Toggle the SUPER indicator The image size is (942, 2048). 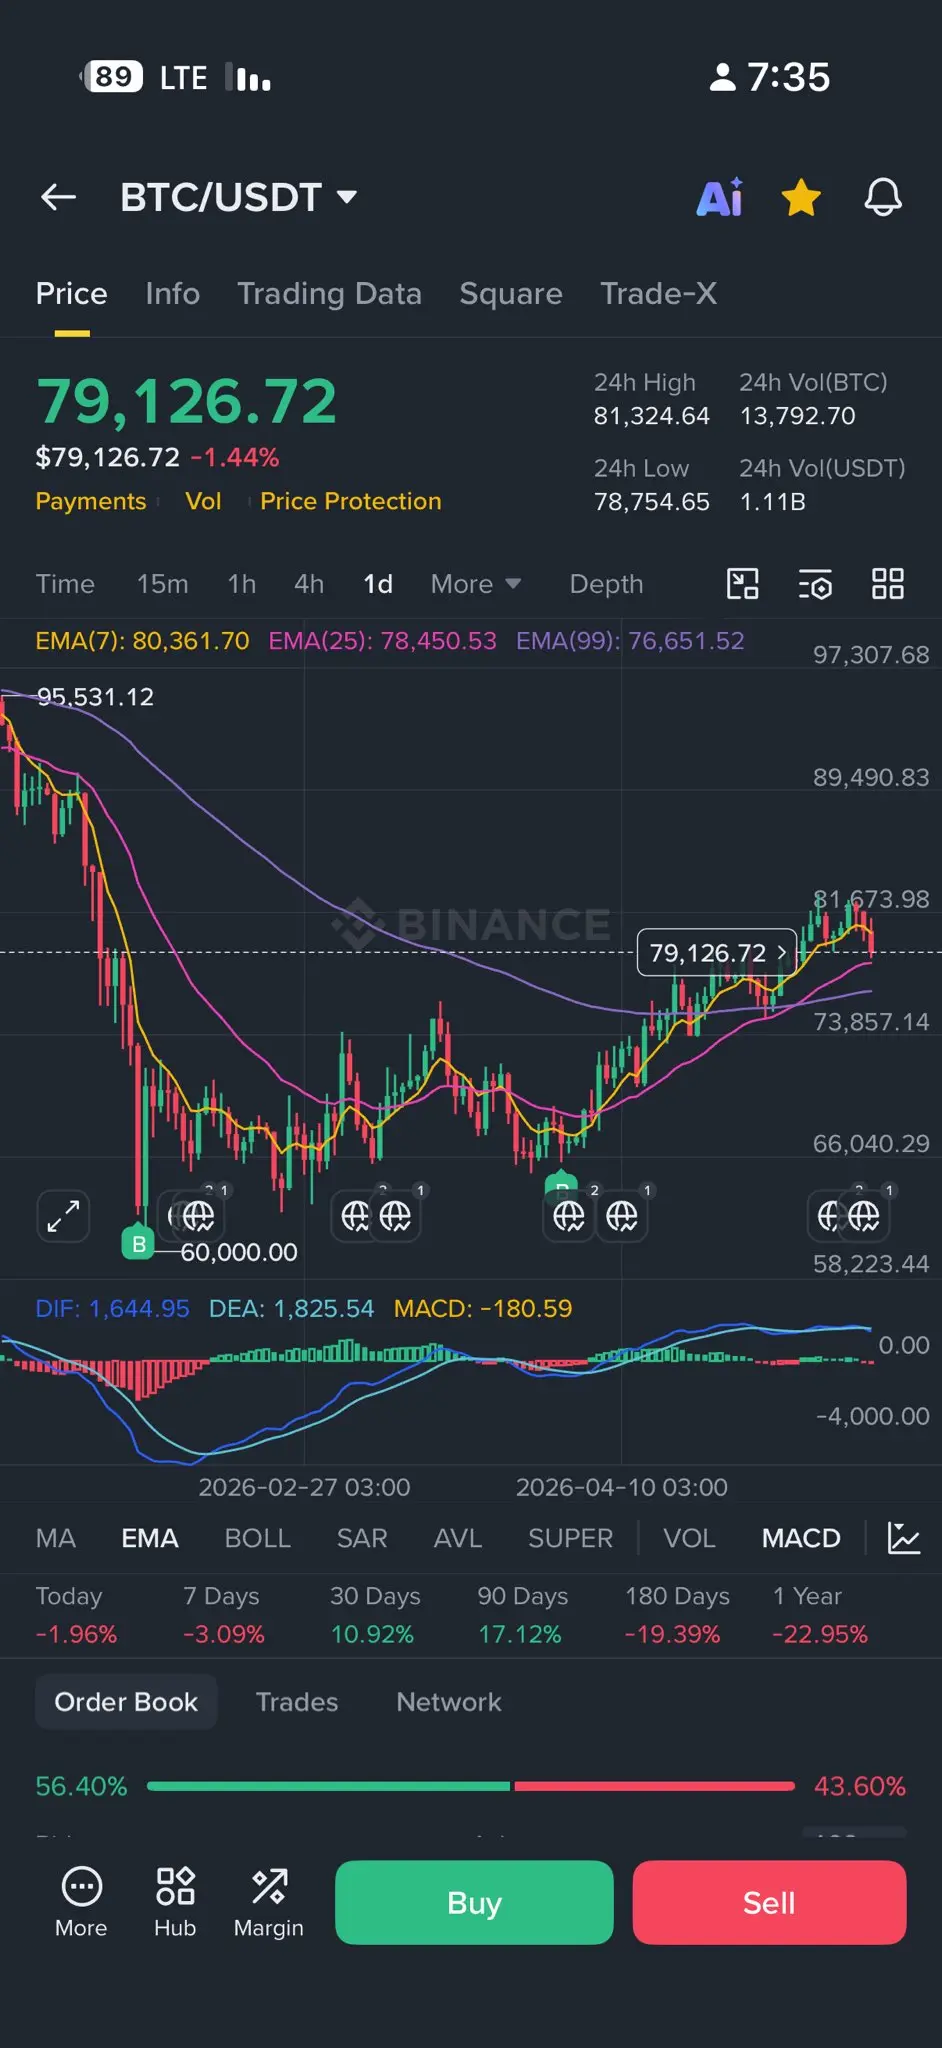pos(570,1538)
